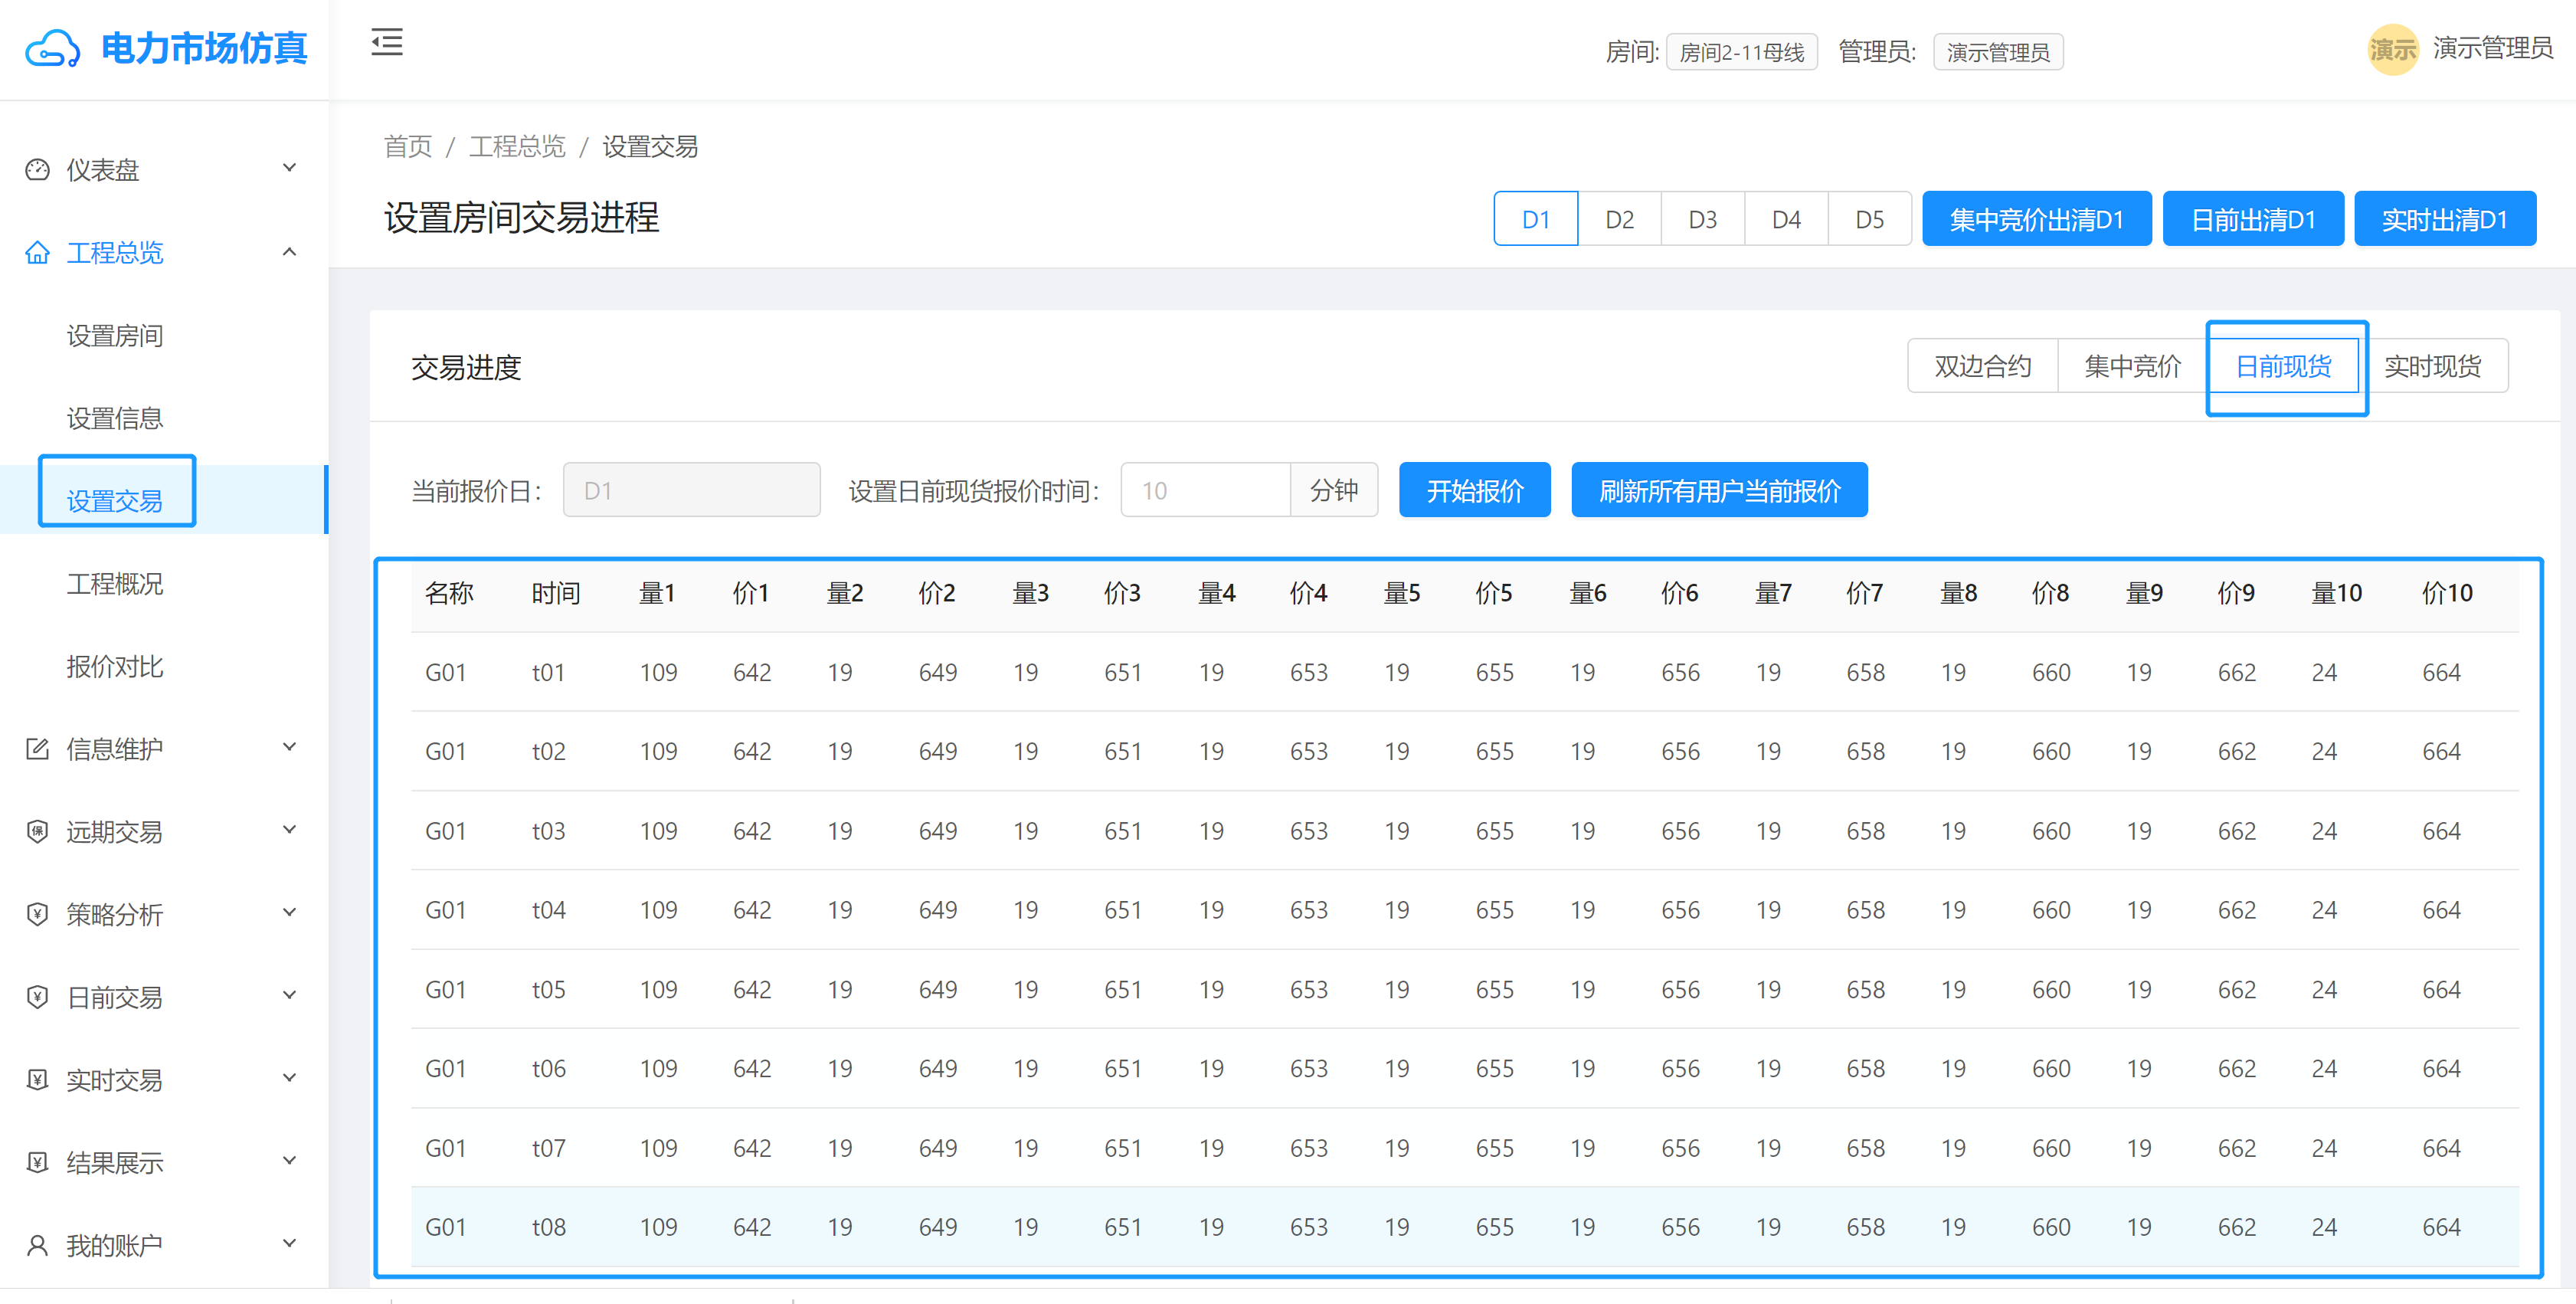
Task: Select the D3 day option
Action: point(1703,219)
